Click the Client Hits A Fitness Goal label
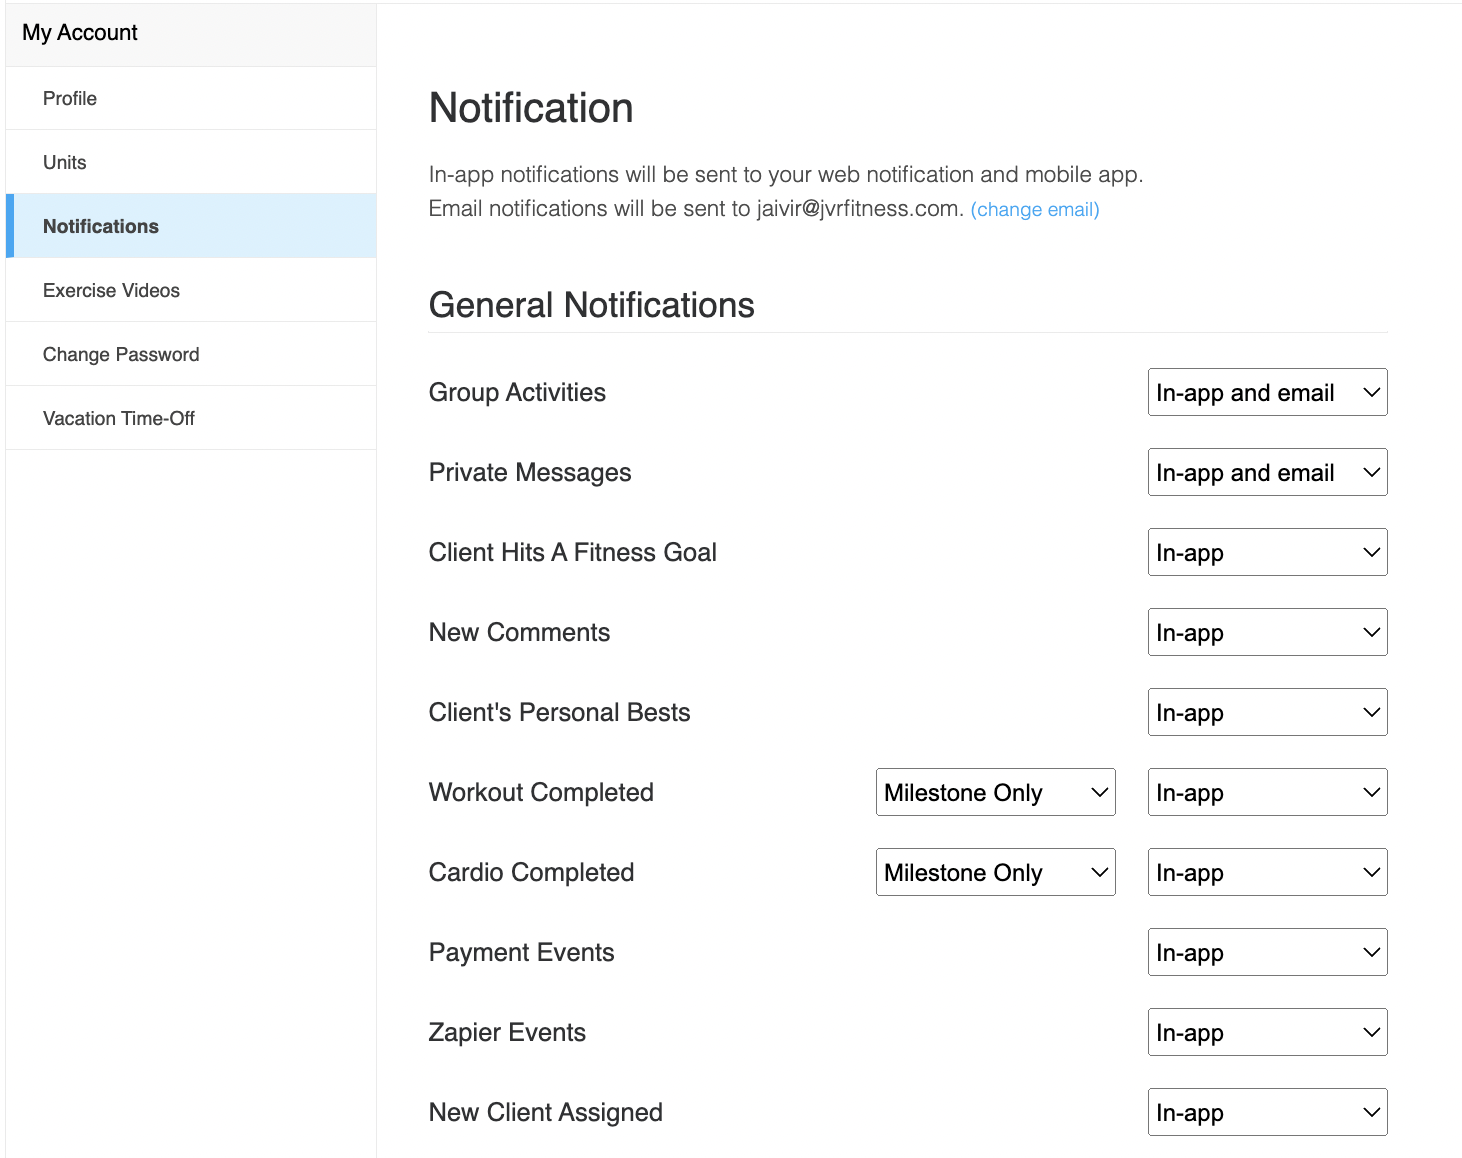This screenshot has height=1158, width=1462. click(573, 552)
